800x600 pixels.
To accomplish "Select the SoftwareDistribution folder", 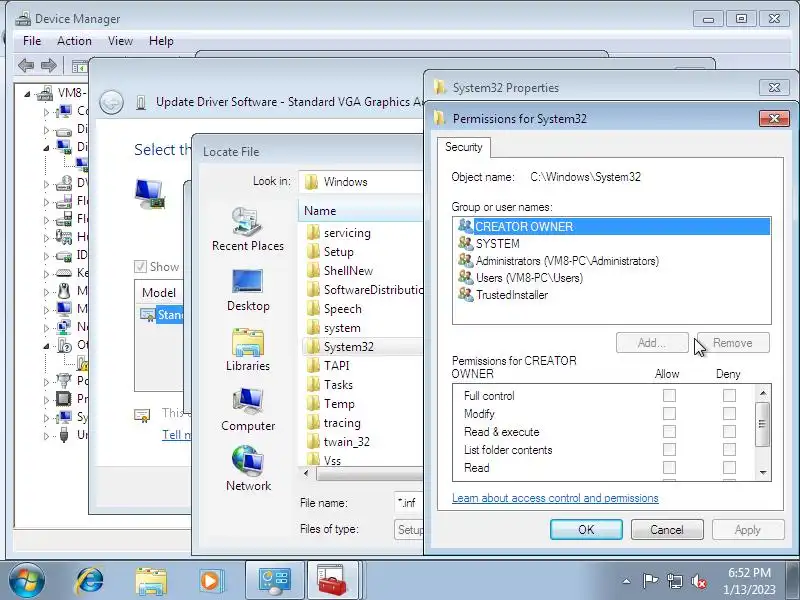I will 364,290.
